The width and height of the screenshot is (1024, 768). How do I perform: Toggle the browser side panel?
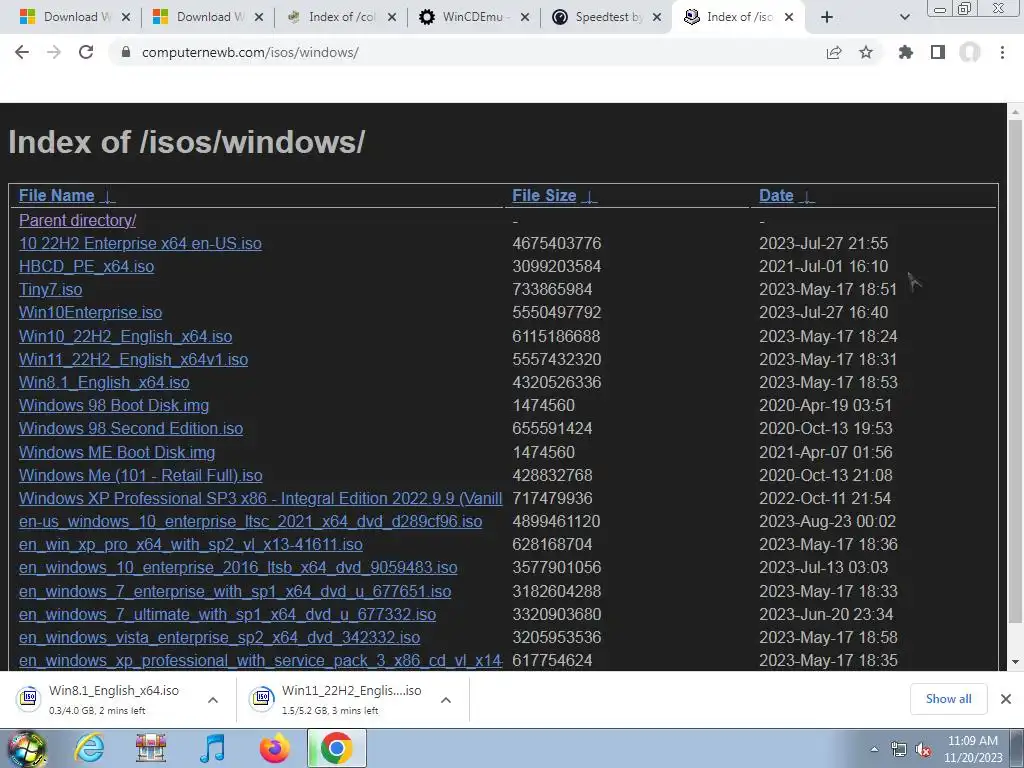tap(938, 52)
